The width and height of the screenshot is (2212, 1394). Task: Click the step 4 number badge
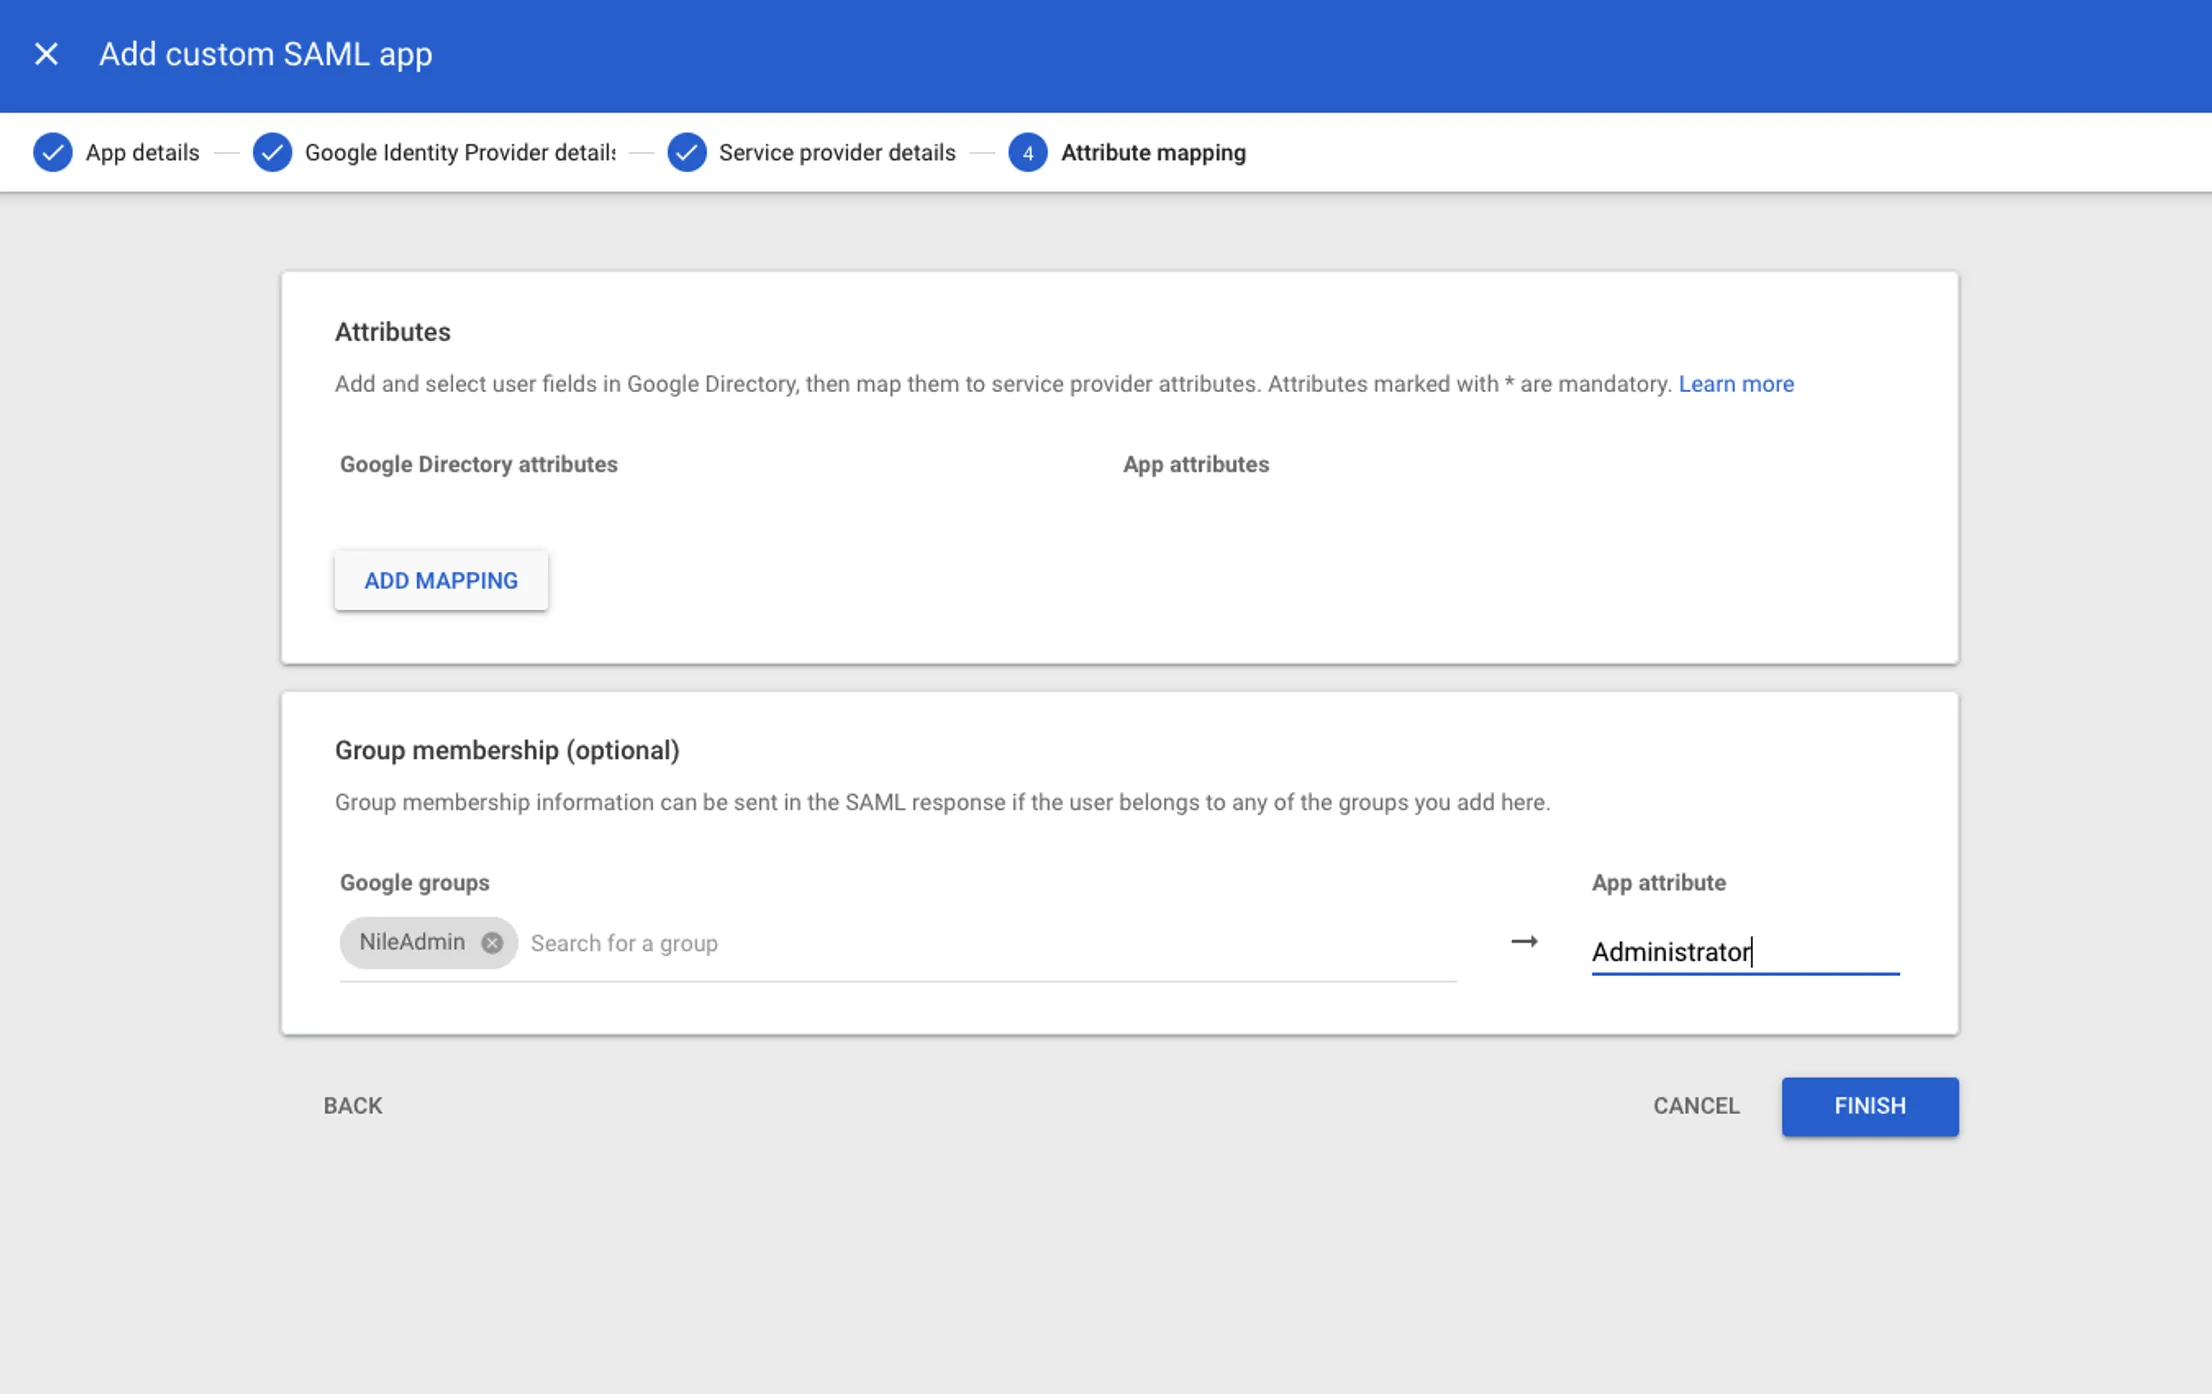[x=1028, y=153]
